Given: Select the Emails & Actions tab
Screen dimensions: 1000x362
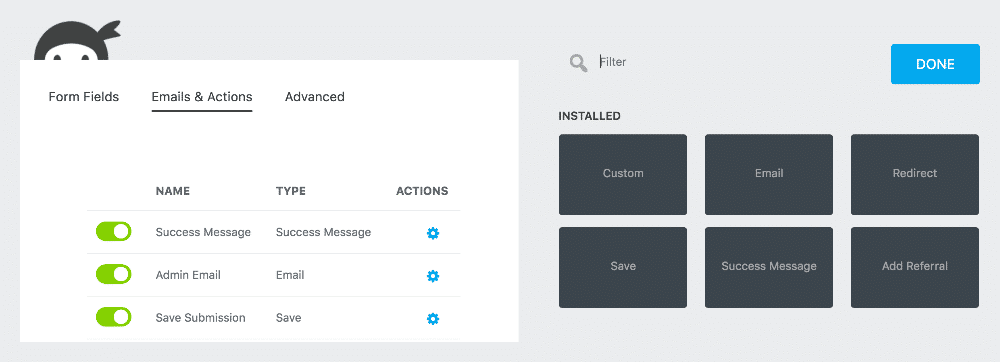Looking at the screenshot, I should [202, 97].
